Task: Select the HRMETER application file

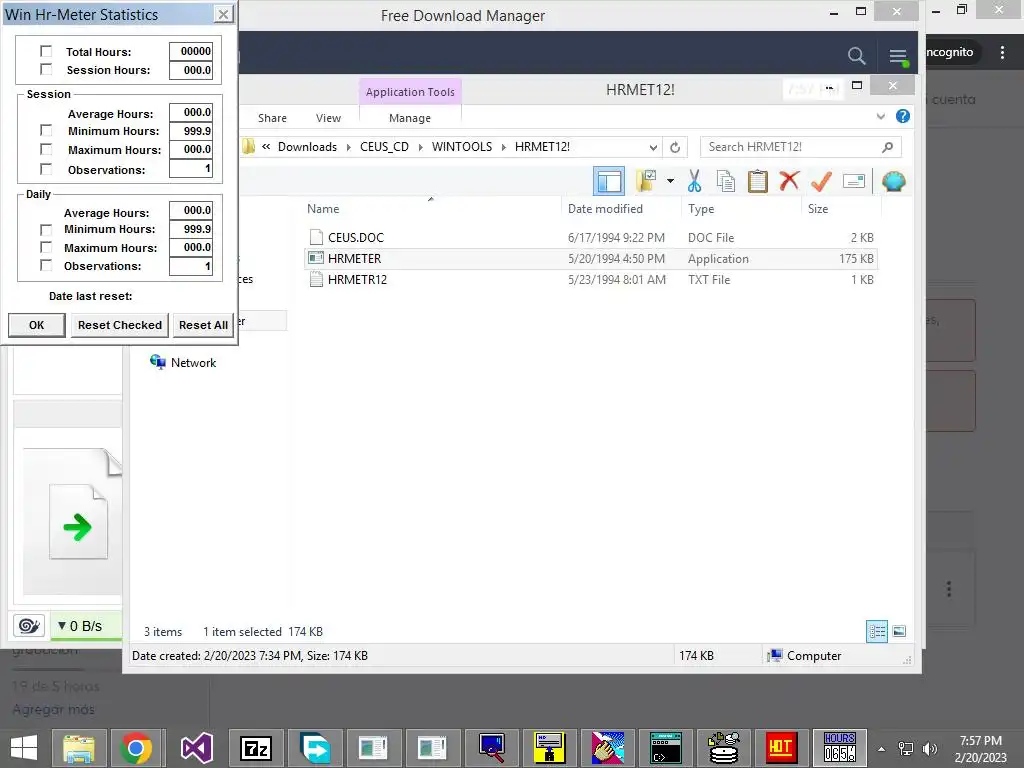Action: (x=590, y=259)
